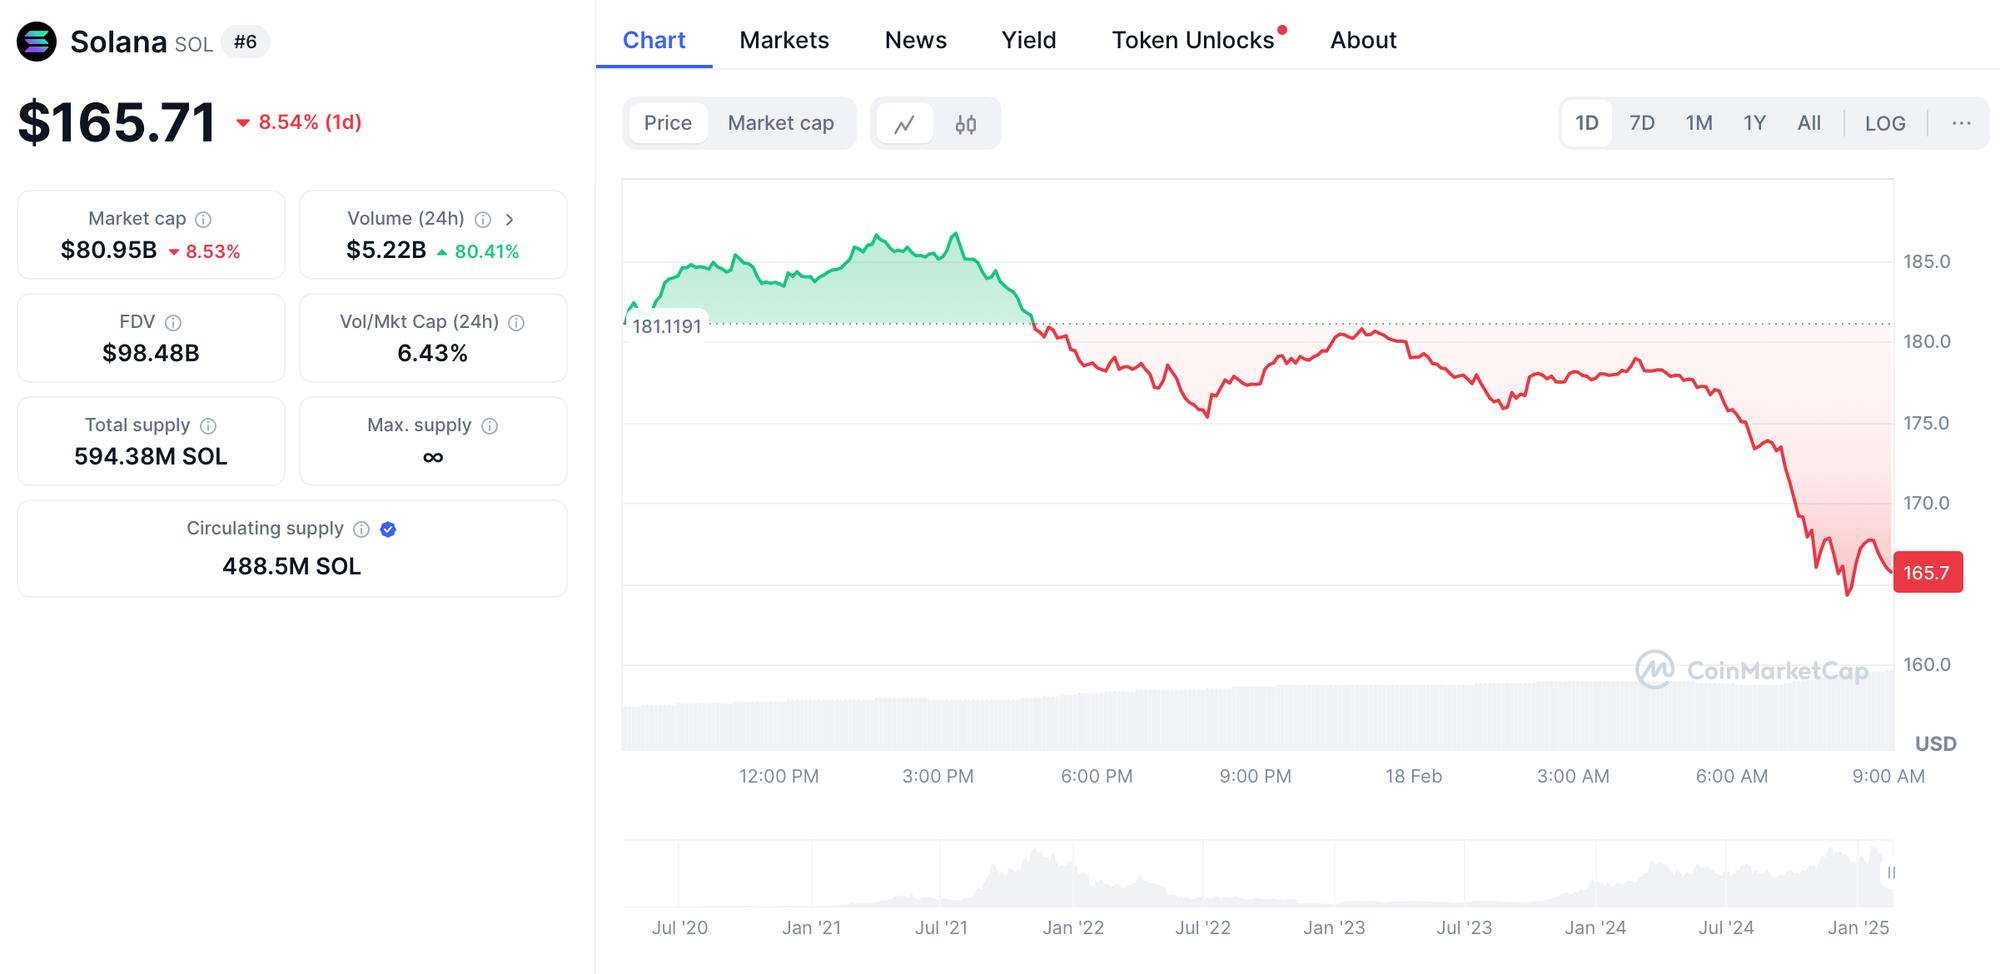Click the $80.95B market cap value

[x=109, y=250]
